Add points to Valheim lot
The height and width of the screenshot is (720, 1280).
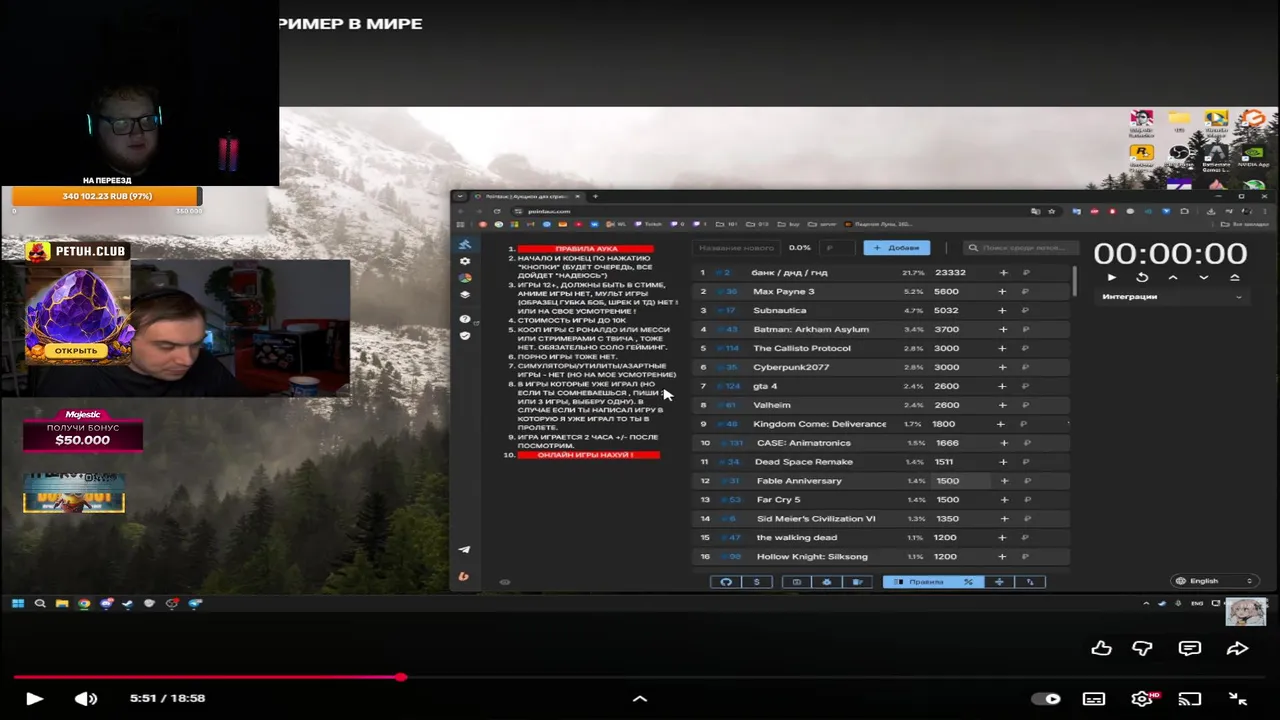(x=1002, y=405)
